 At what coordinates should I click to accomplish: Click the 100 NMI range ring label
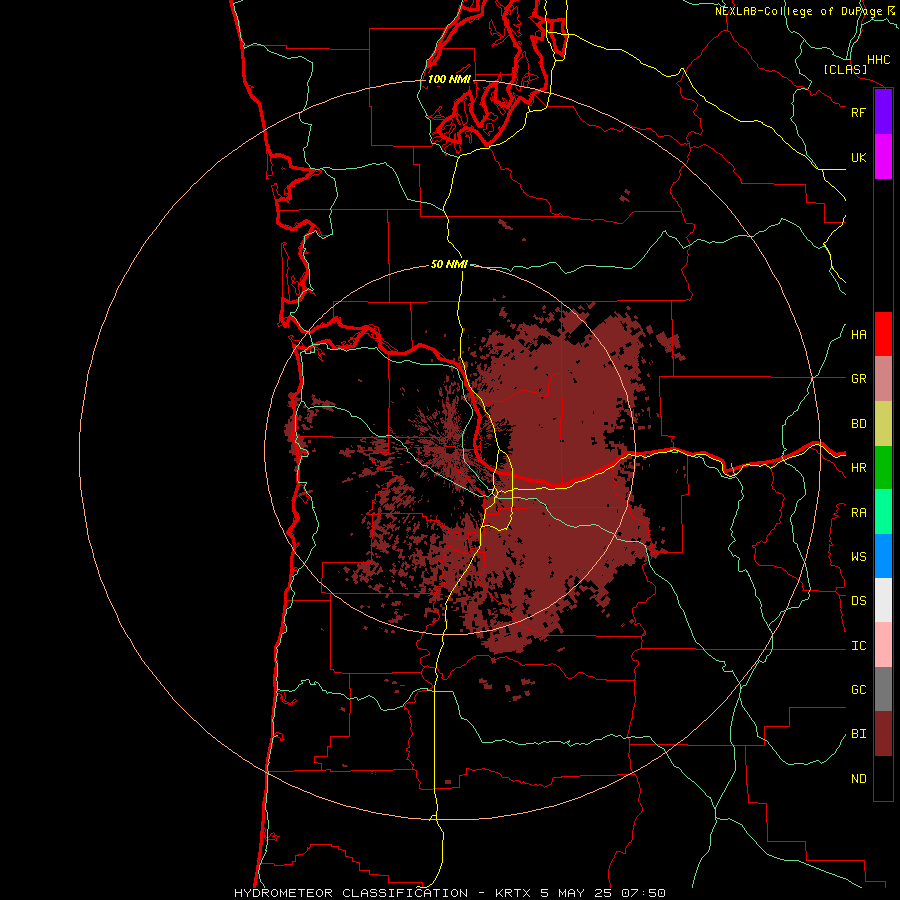449,79
